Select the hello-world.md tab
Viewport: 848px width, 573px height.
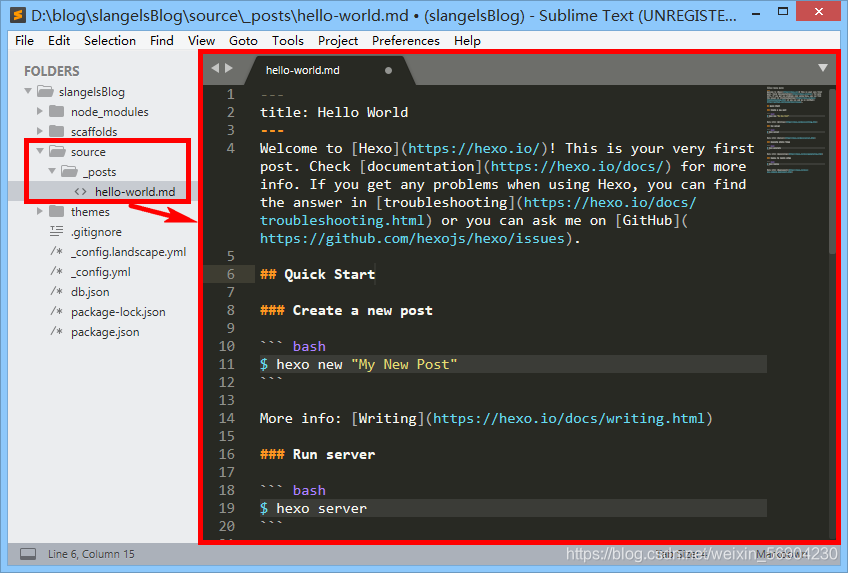328,70
